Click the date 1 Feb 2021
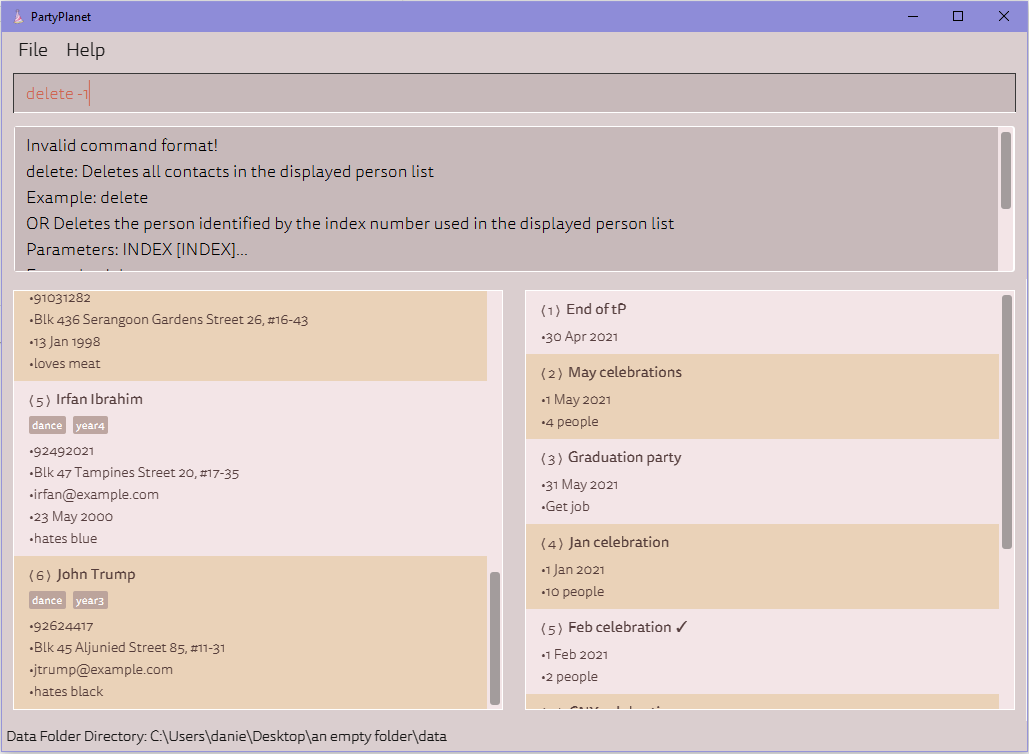 (574, 654)
